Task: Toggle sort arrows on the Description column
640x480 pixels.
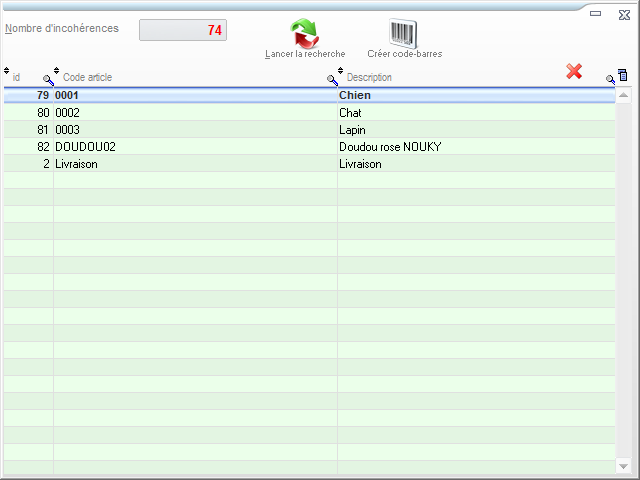Action: coord(341,71)
